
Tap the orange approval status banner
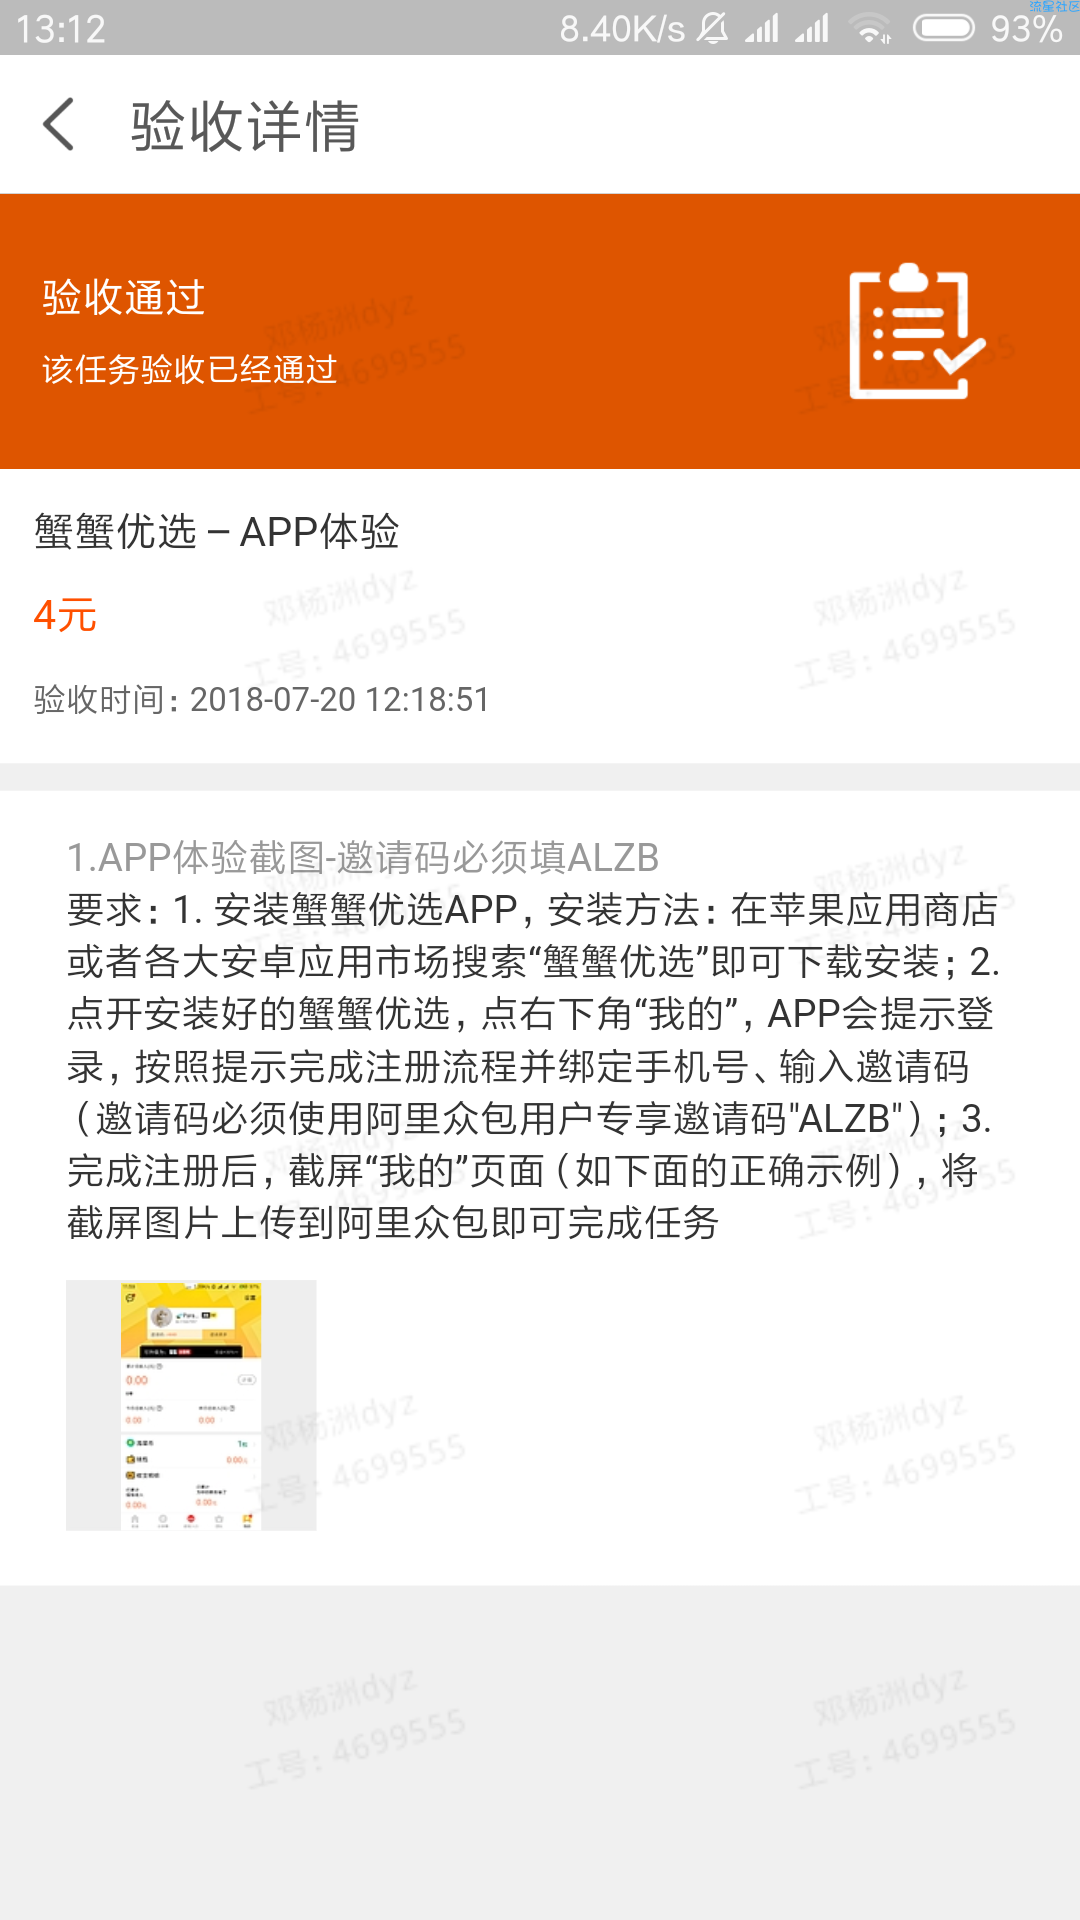tap(540, 331)
